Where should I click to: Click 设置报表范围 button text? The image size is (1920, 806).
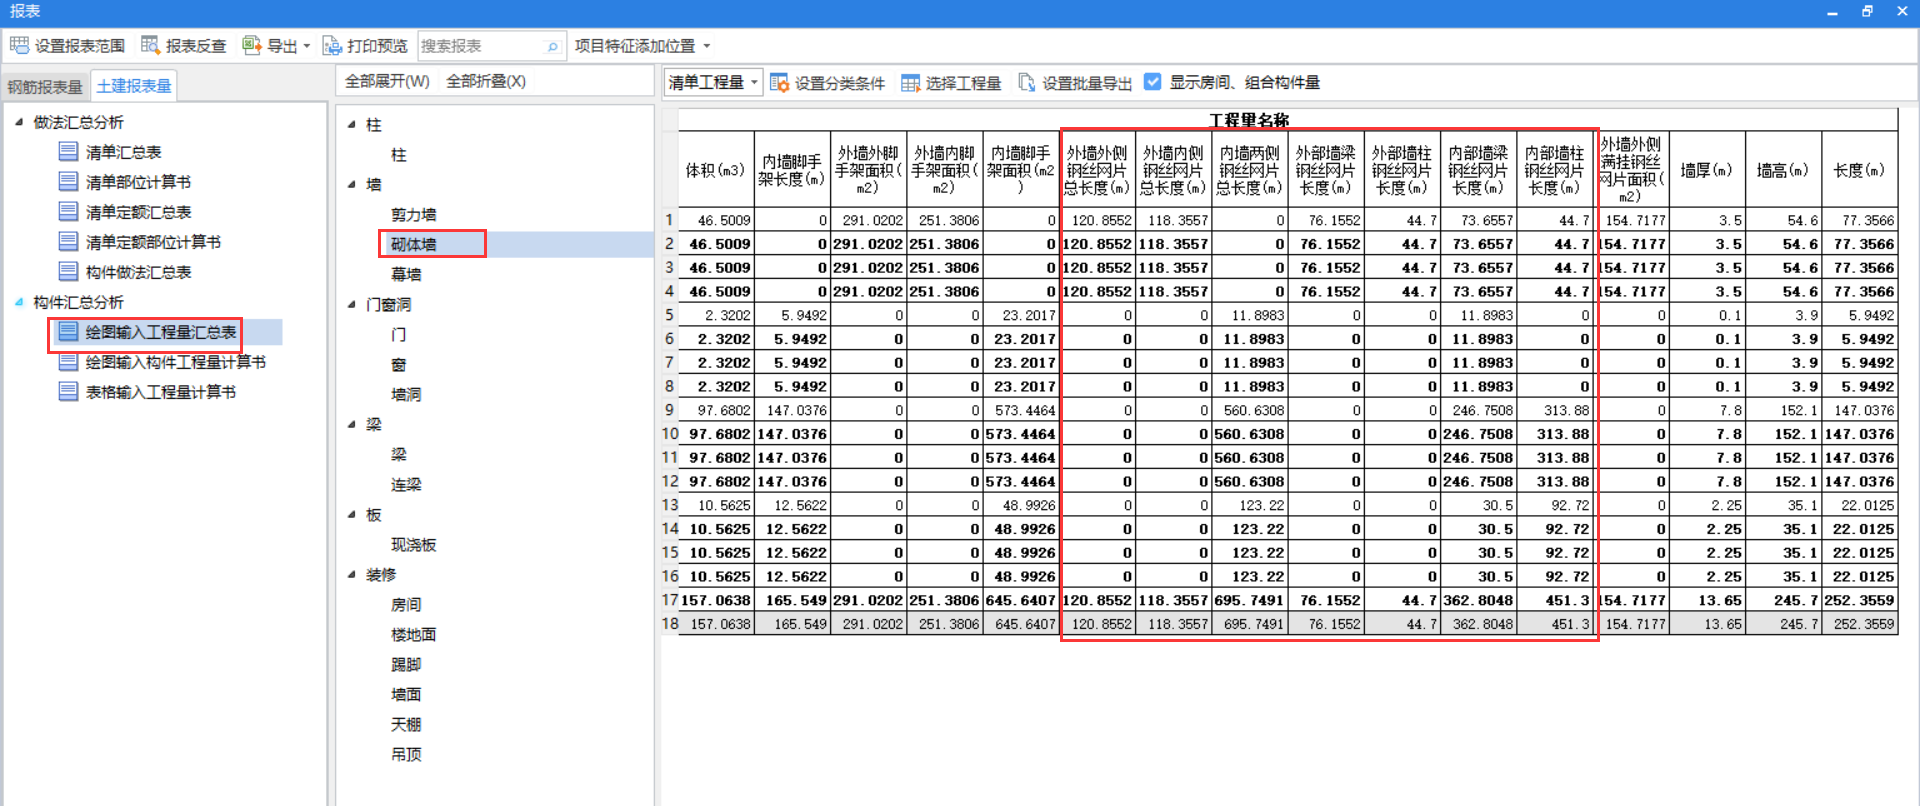(80, 46)
